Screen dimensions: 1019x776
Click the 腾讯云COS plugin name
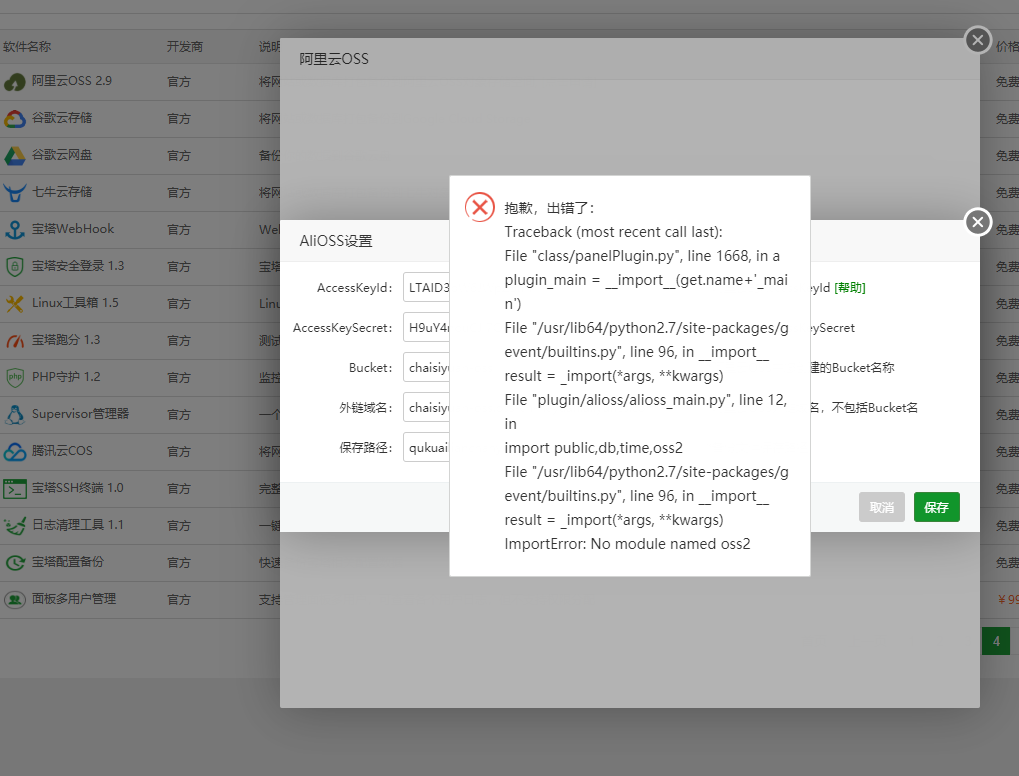click(62, 451)
